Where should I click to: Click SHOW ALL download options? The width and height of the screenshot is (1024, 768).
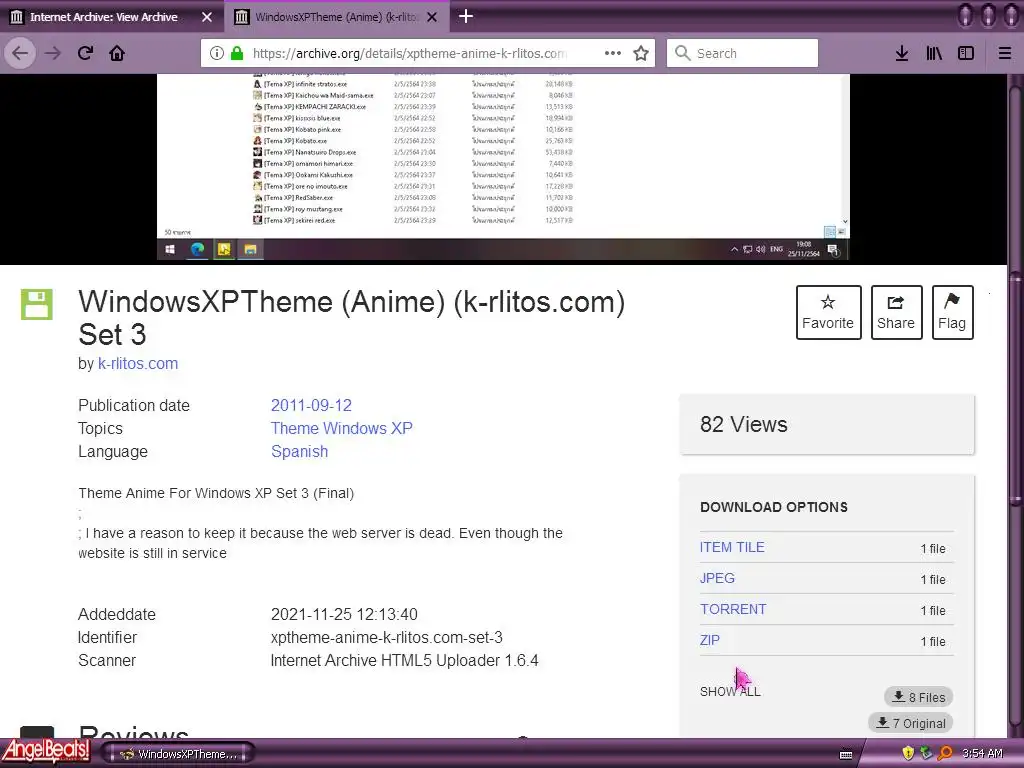(730, 692)
